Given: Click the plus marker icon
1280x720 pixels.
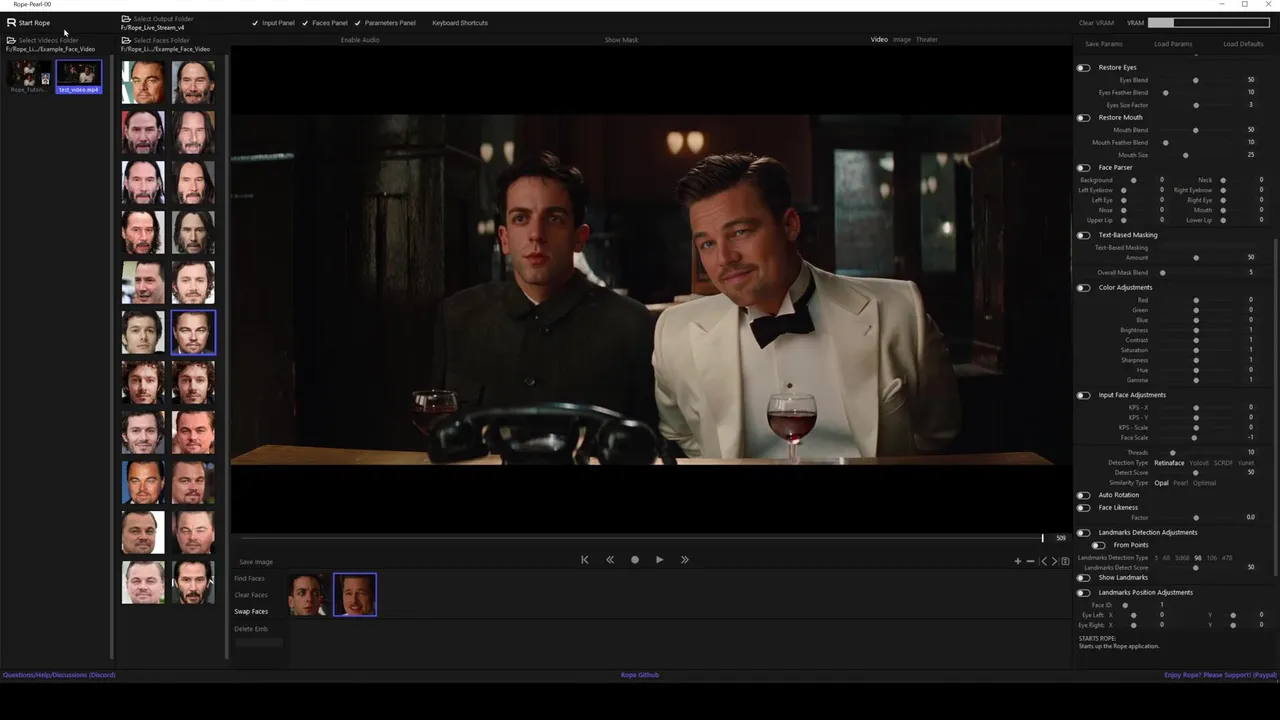Looking at the screenshot, I should (1018, 561).
